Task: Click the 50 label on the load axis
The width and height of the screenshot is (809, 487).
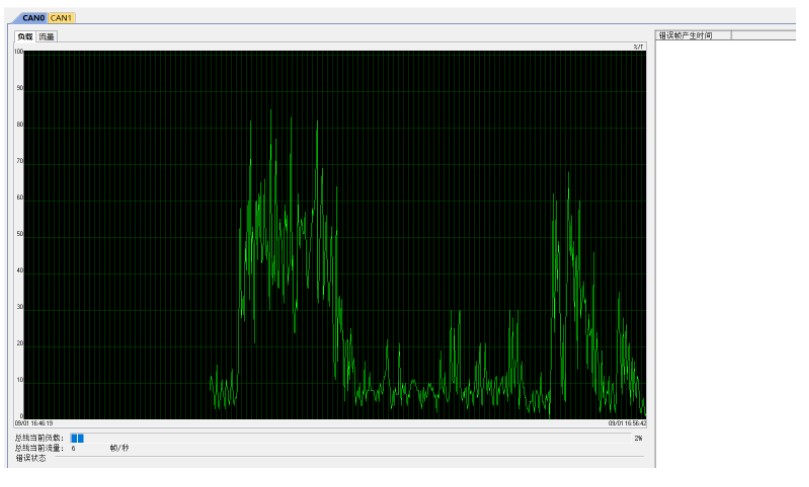Action: point(20,234)
